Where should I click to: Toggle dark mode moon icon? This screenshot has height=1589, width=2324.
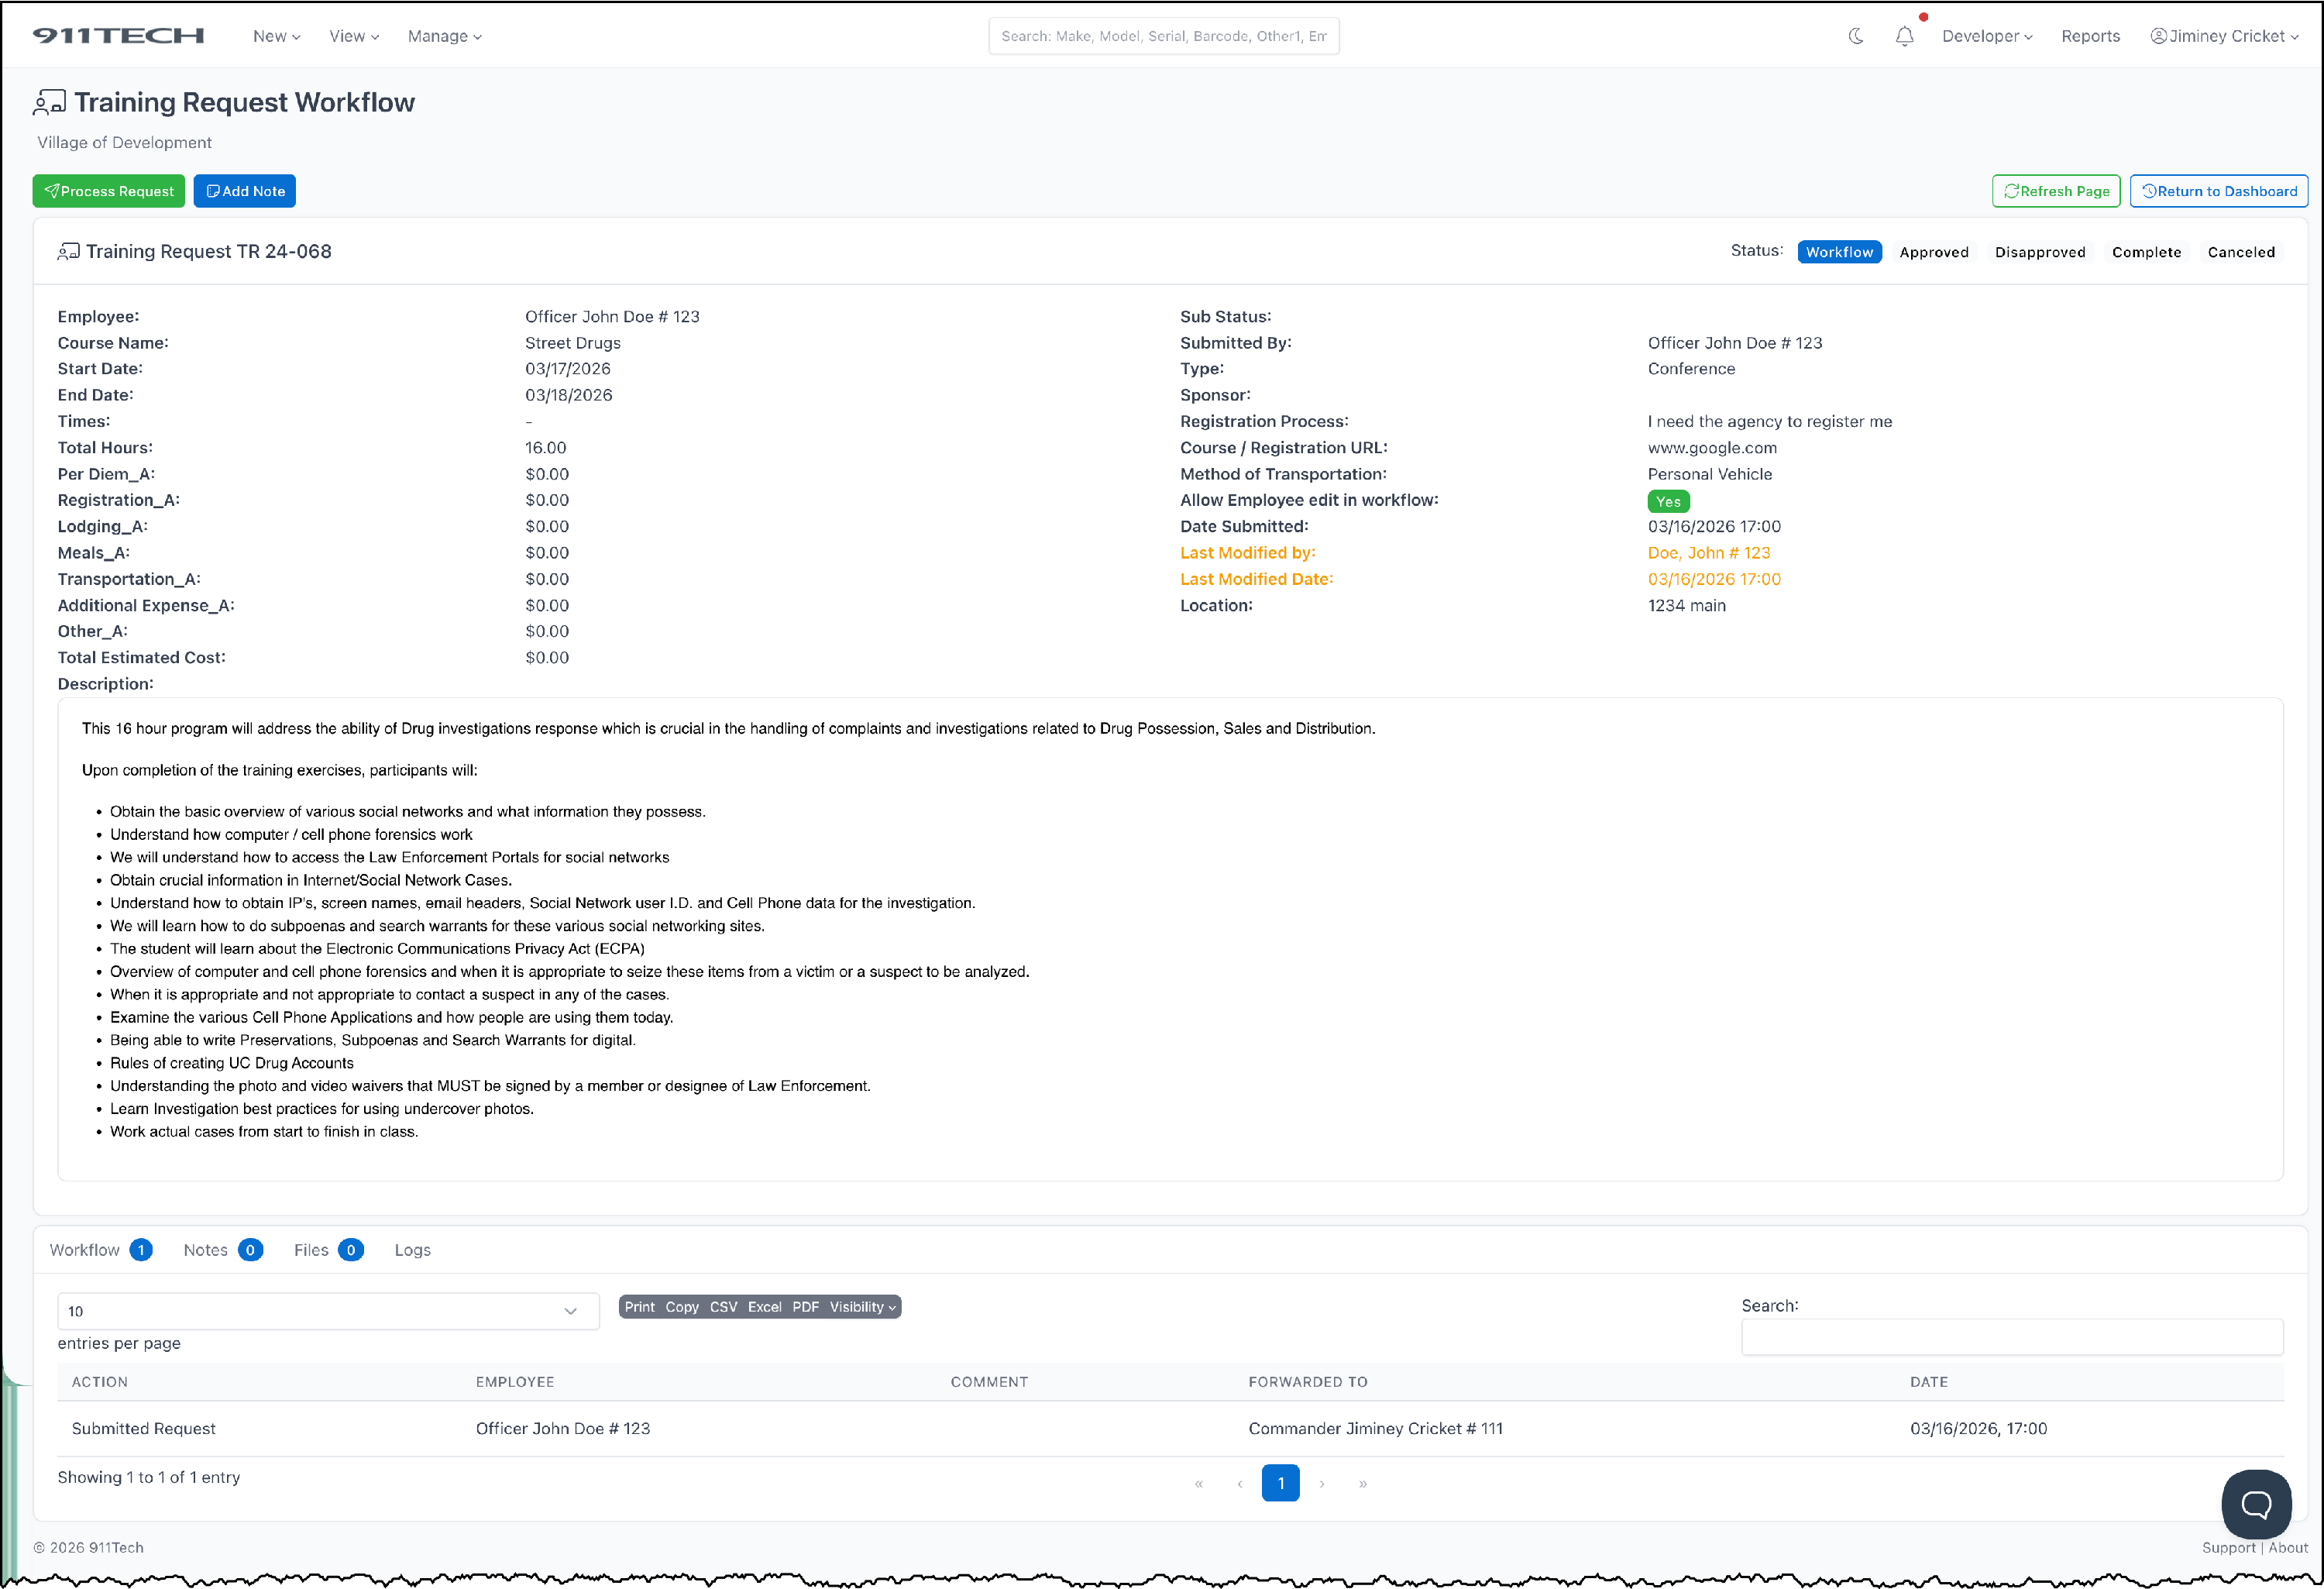tap(1856, 36)
